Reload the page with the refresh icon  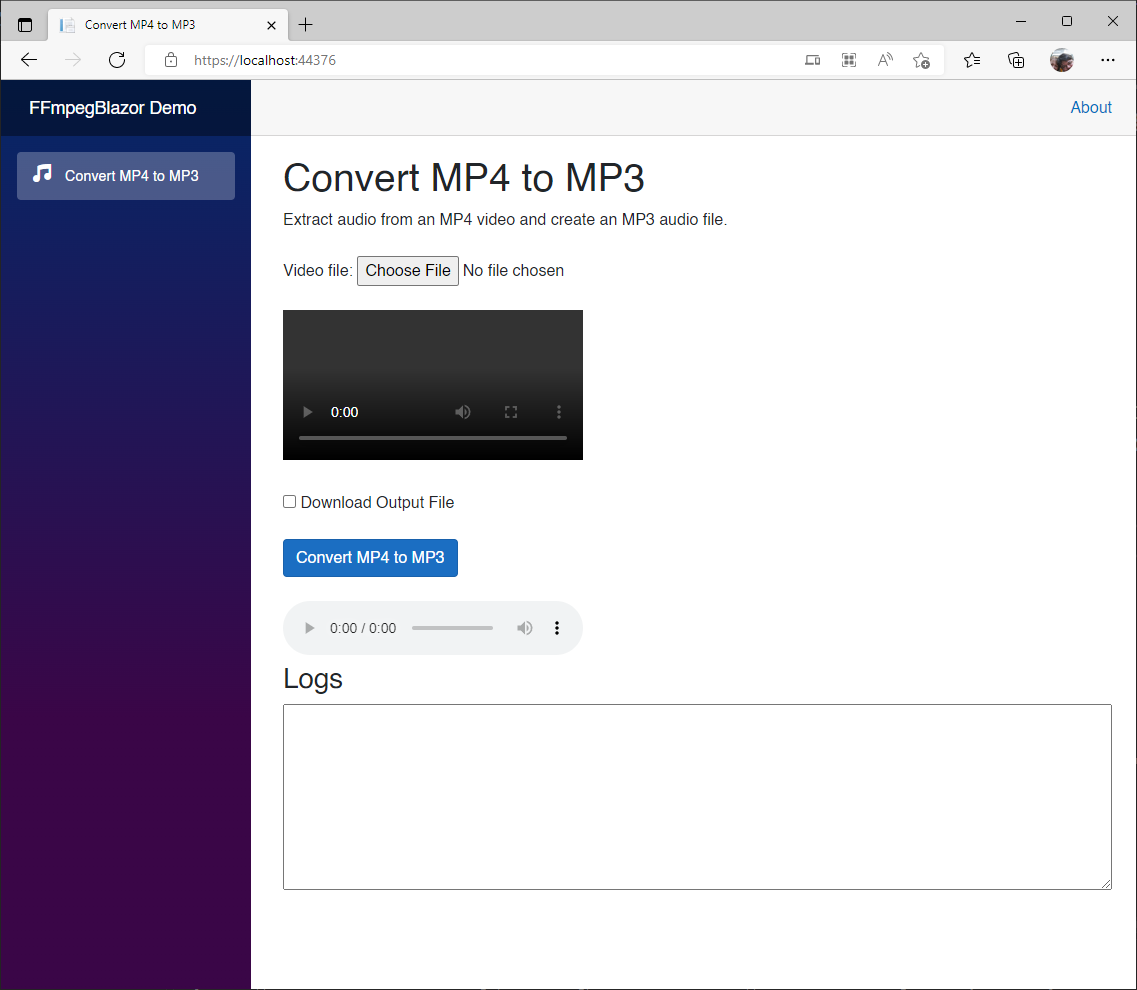pyautogui.click(x=117, y=60)
